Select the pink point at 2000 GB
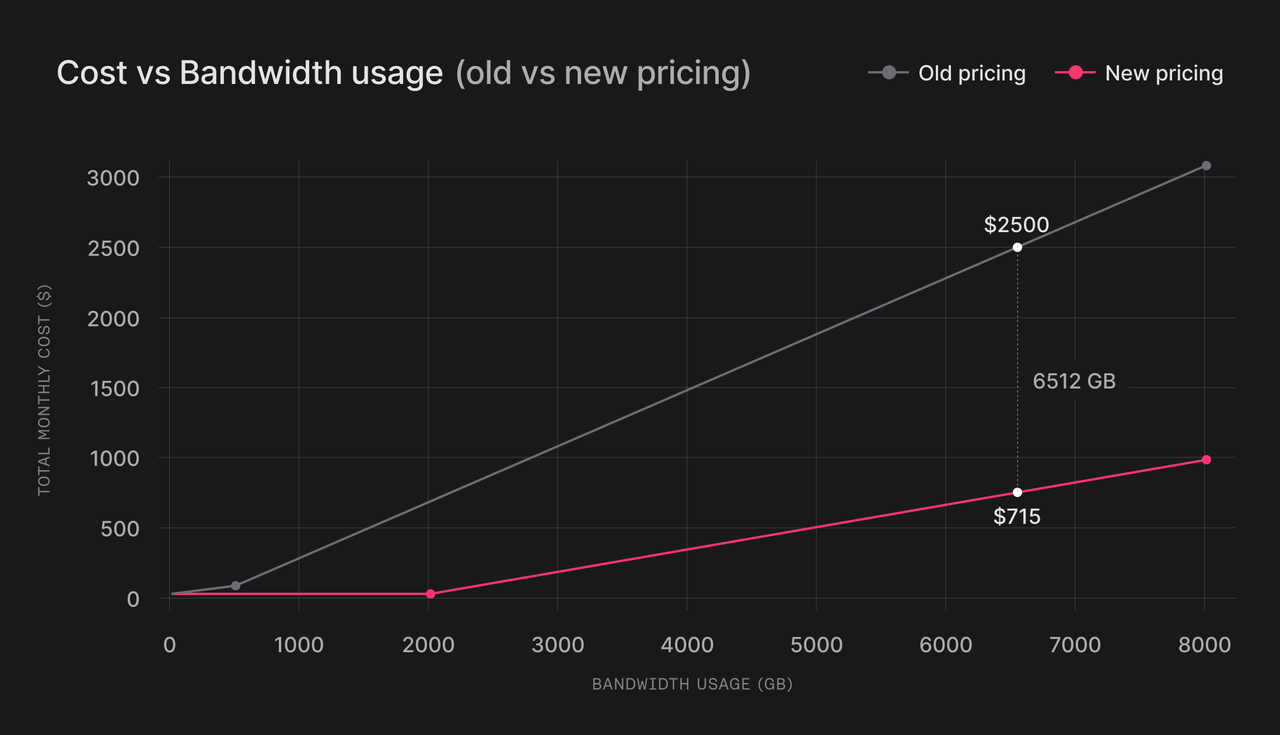Screen dimensions: 1280x735 [x=430, y=594]
